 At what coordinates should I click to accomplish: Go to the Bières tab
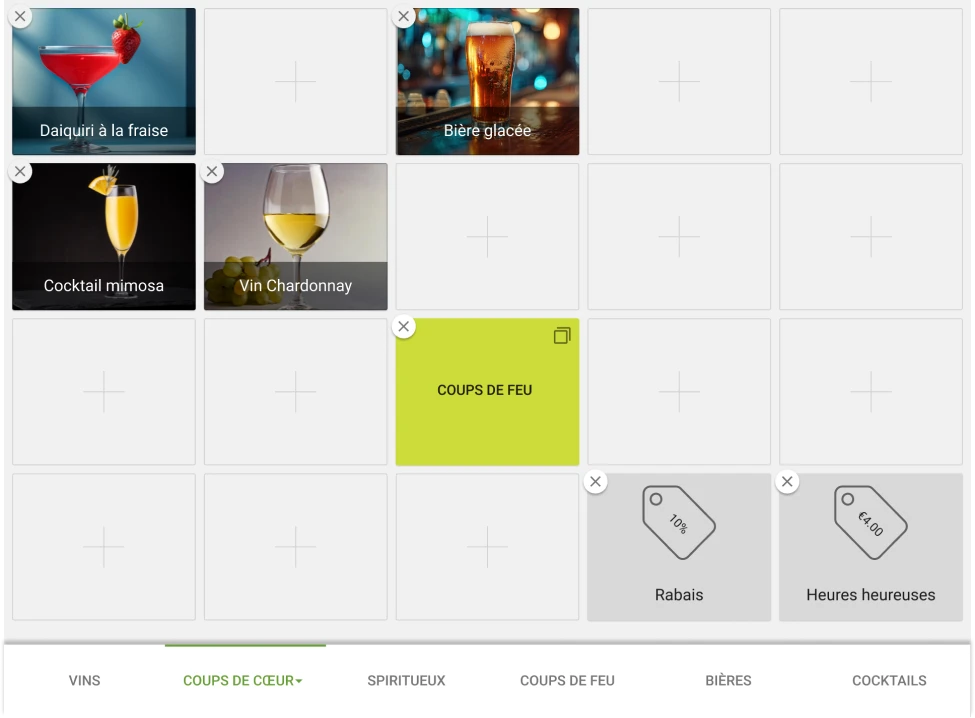[728, 681]
